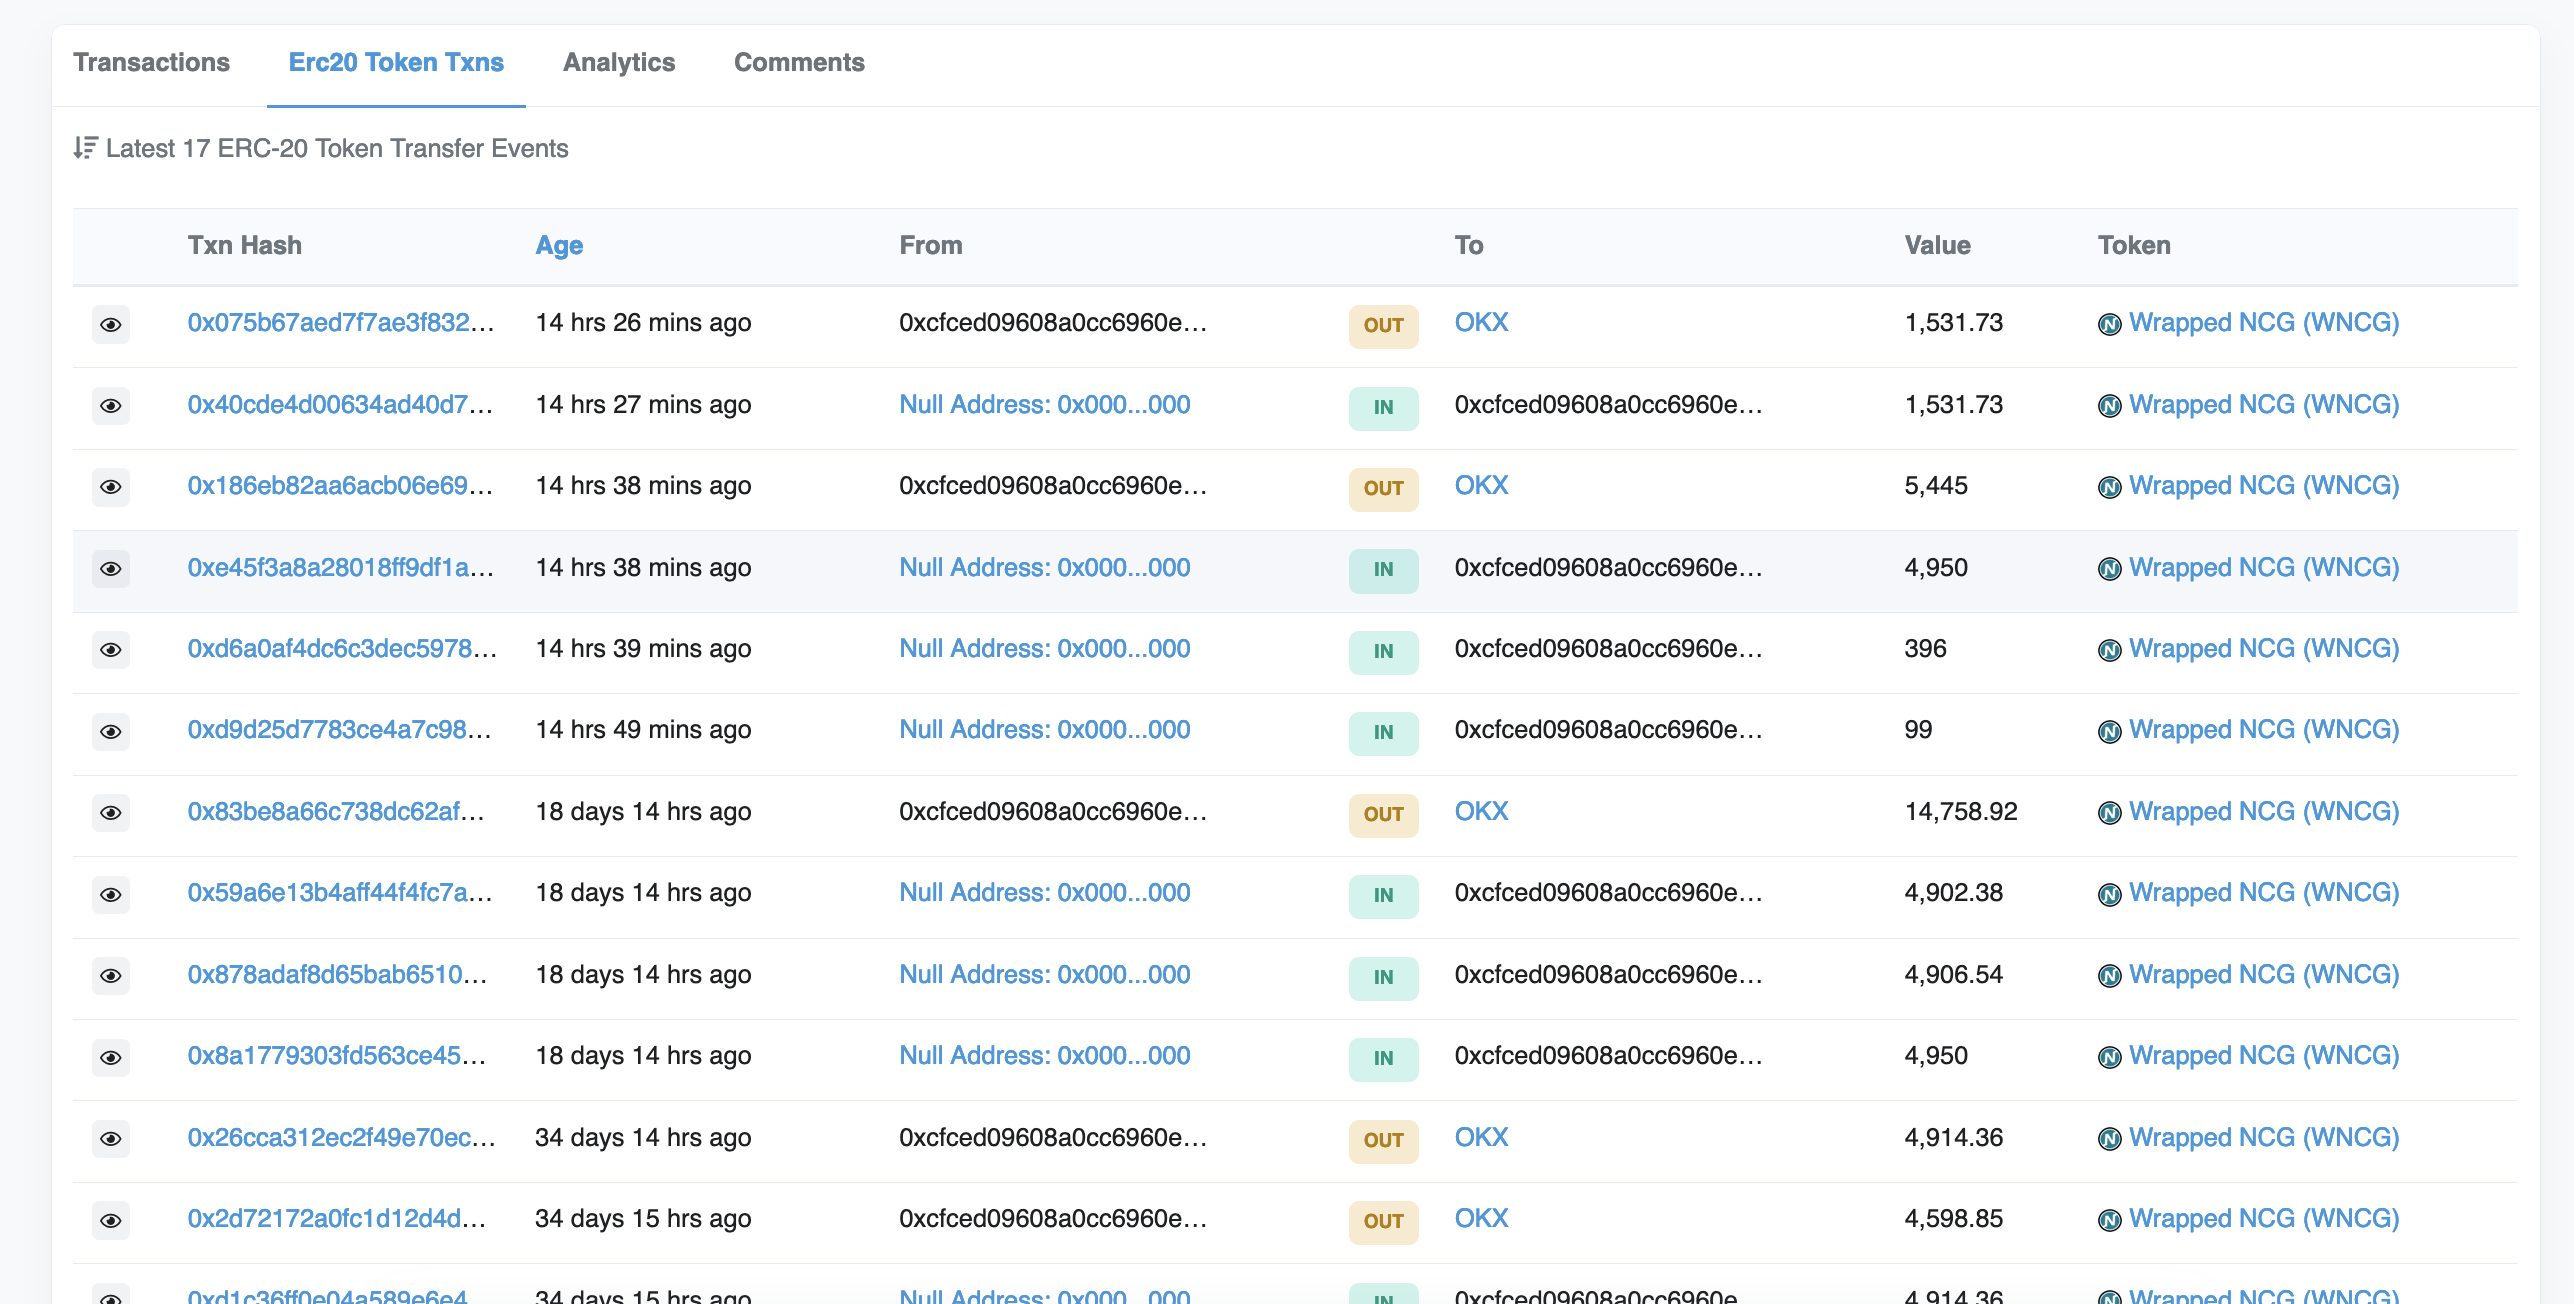The image size is (2574, 1304).
Task: Click the WNCG token icon on the first row
Action: point(2110,323)
